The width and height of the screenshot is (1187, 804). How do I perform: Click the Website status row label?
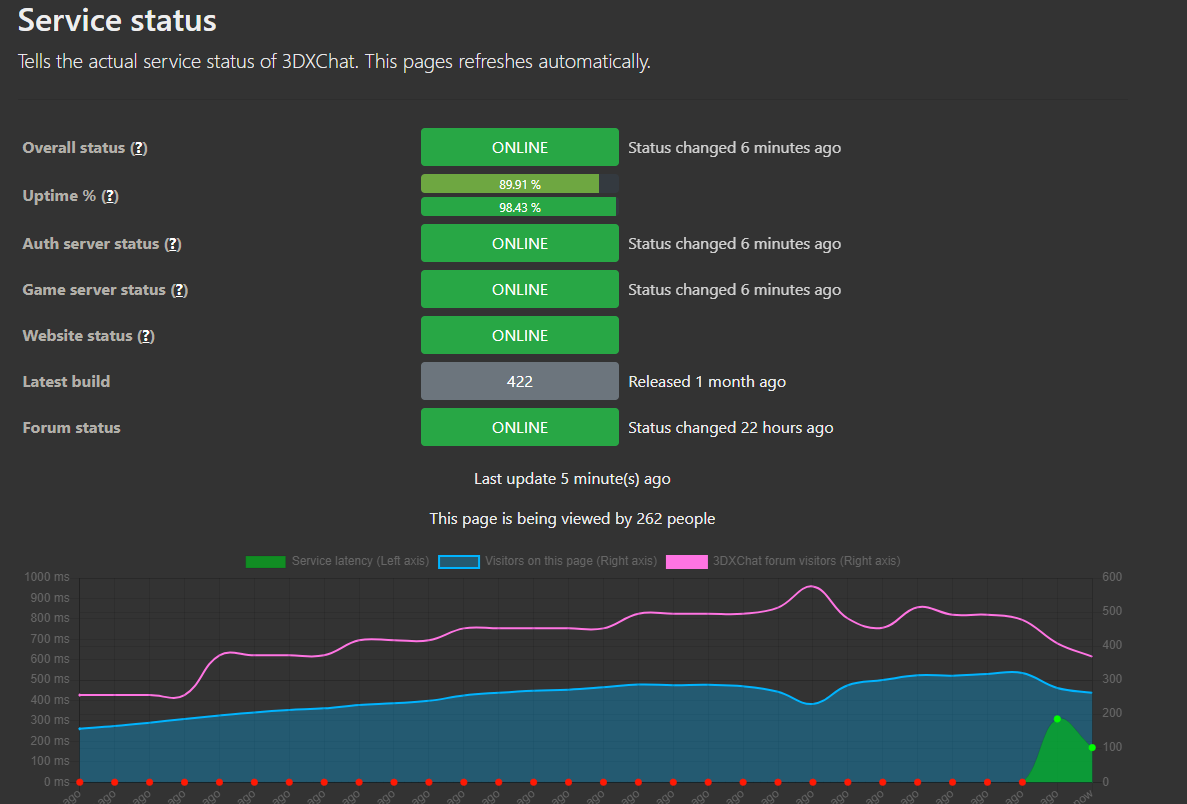pyautogui.click(x=77, y=336)
